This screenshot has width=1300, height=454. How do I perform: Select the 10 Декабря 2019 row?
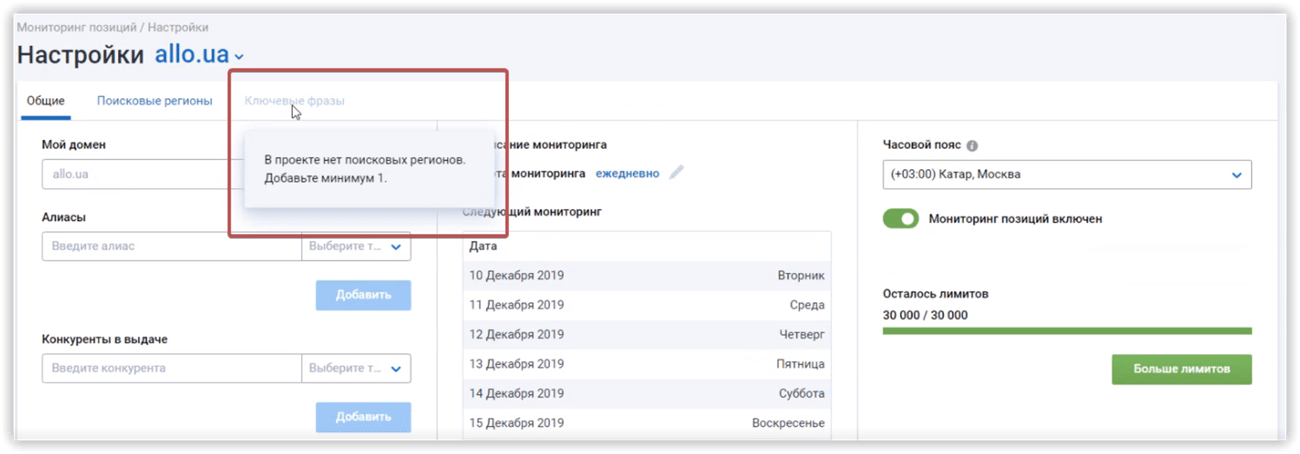pos(647,275)
